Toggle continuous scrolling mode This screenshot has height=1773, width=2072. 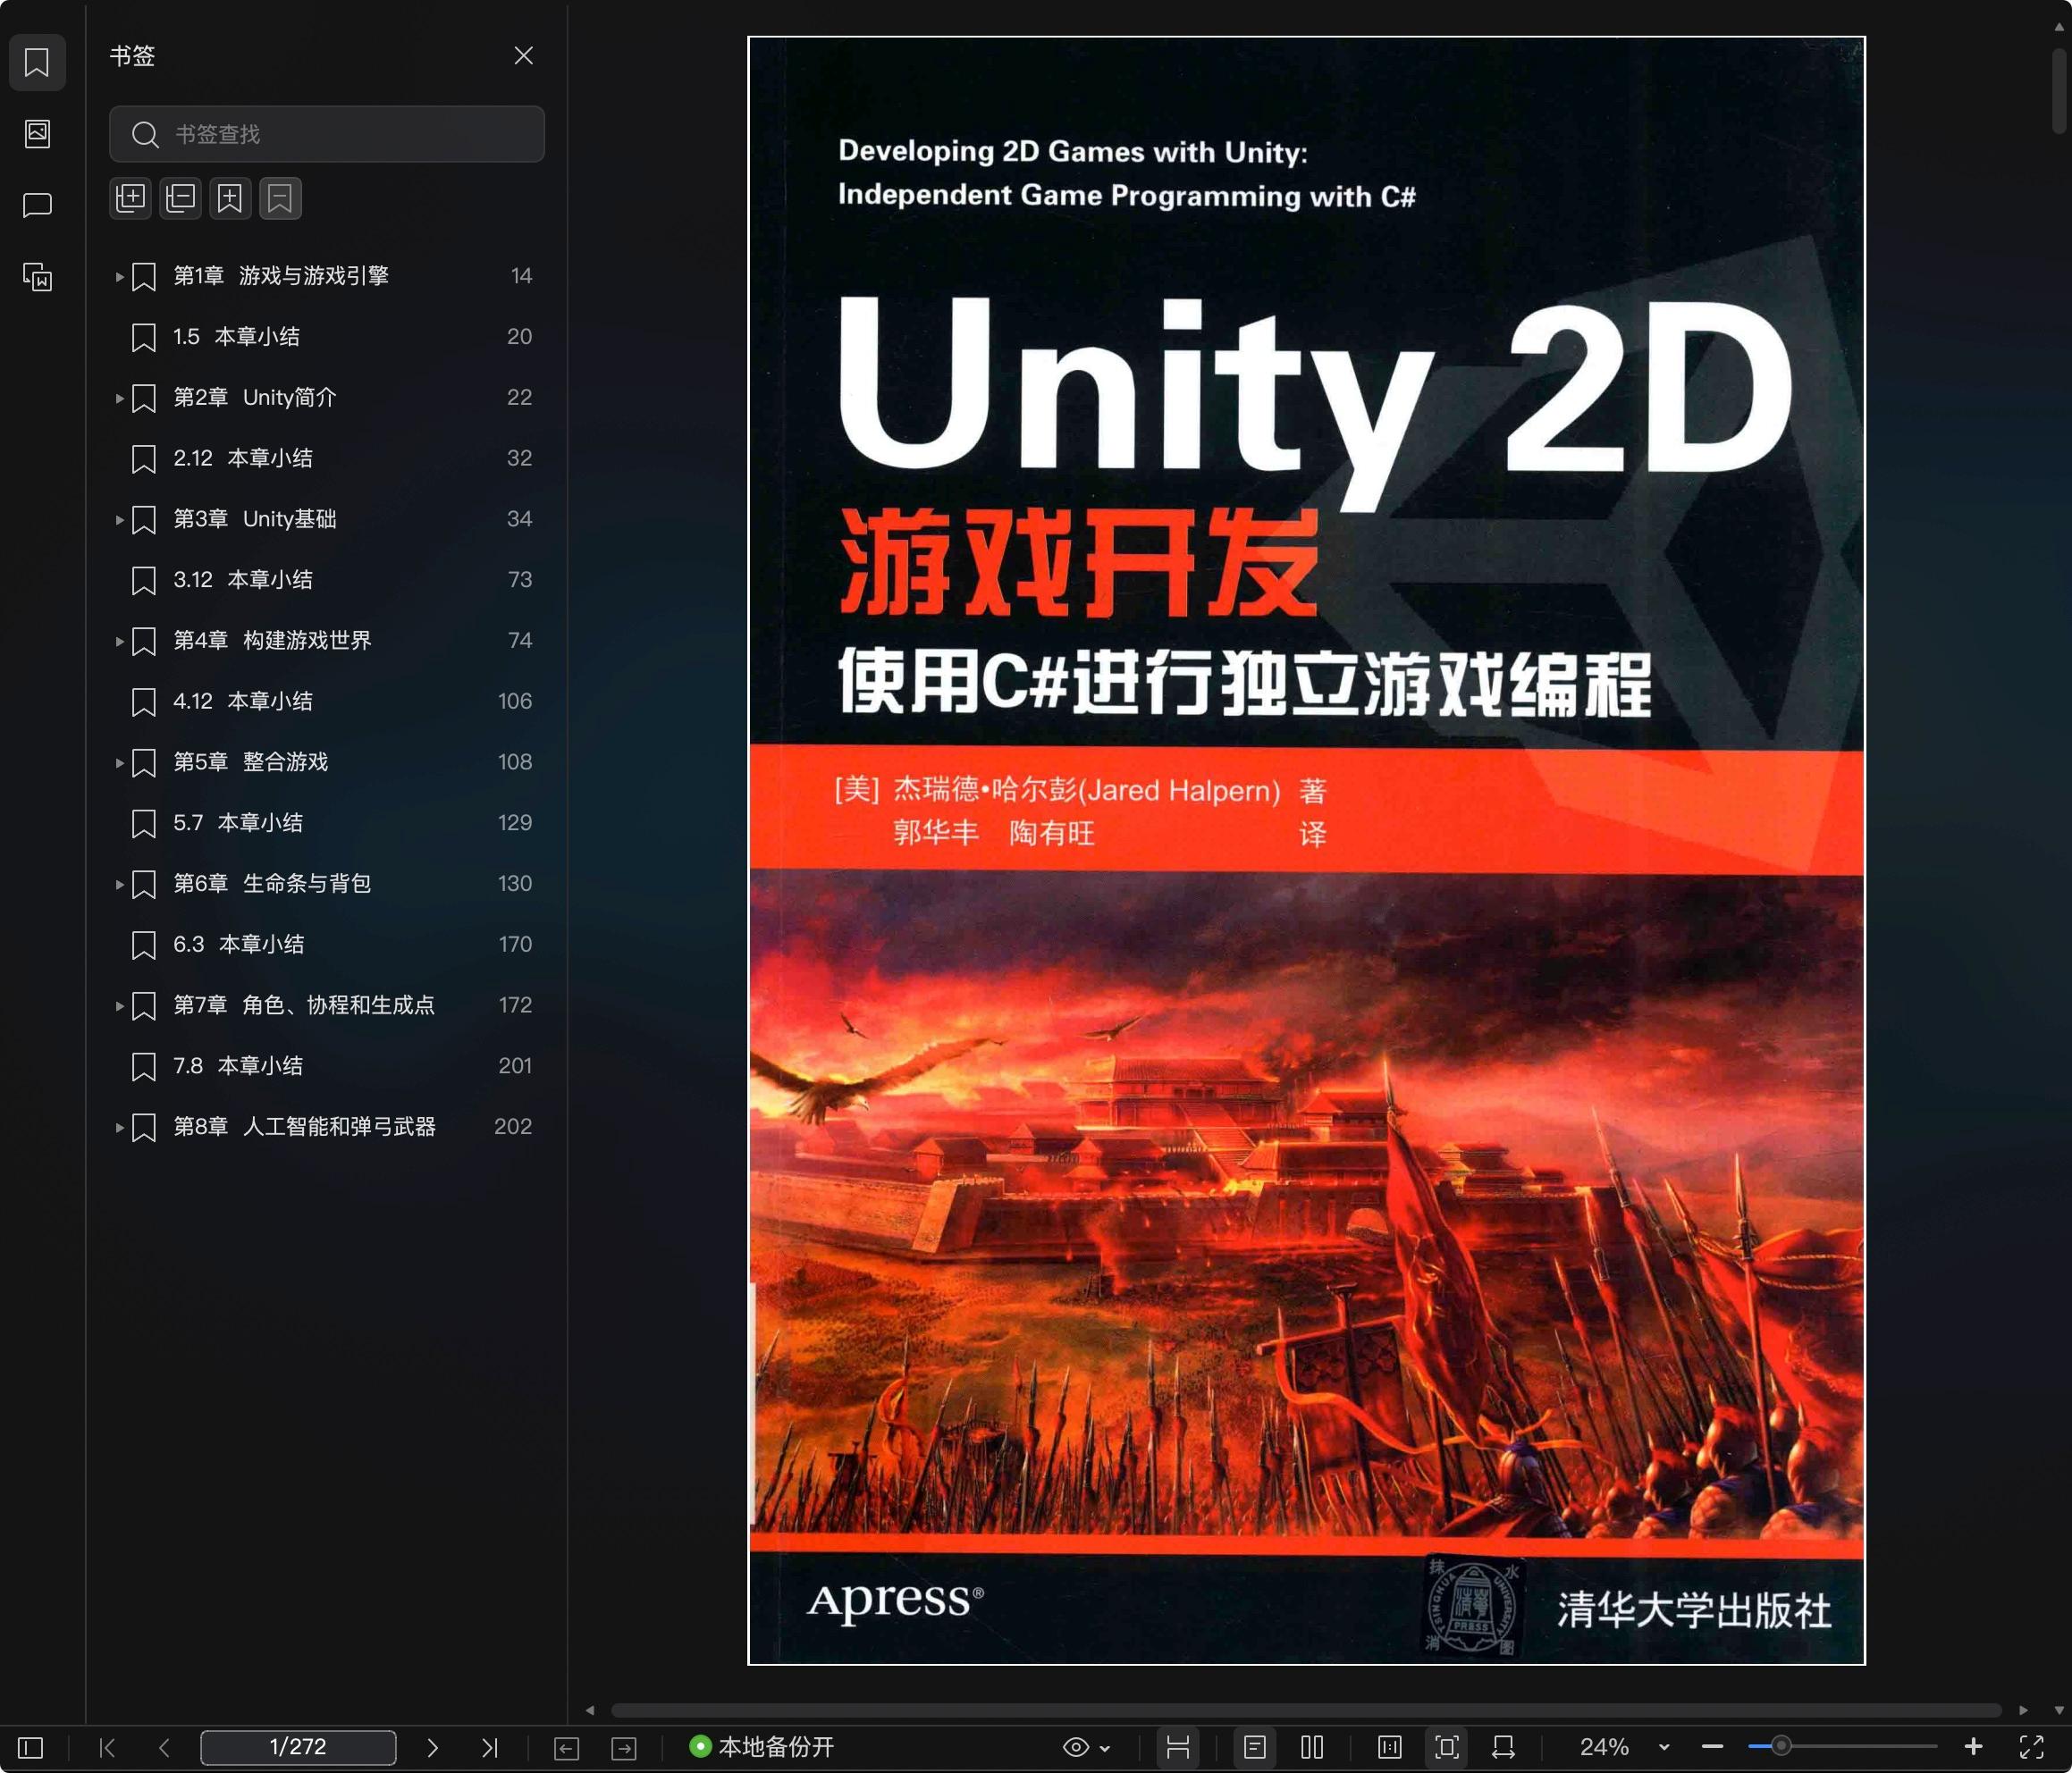point(1178,1747)
